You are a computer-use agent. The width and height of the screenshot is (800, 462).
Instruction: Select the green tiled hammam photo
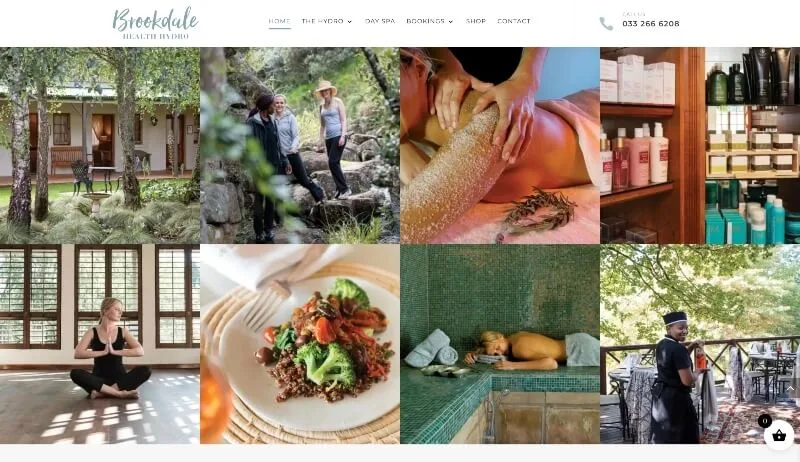(500, 344)
